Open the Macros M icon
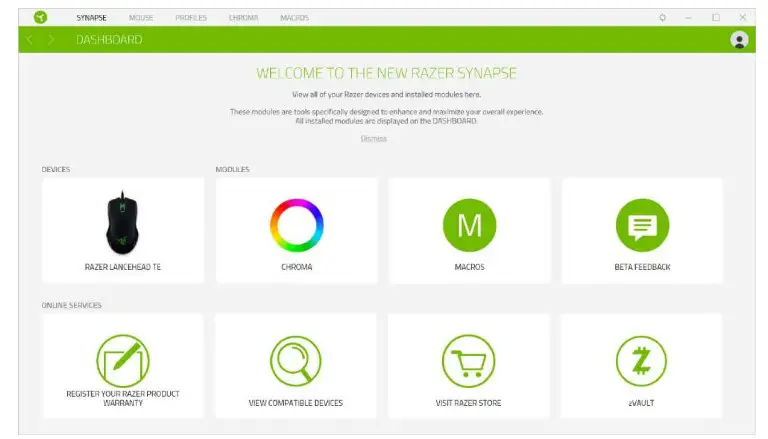This screenshot has height=439, width=768. point(469,225)
